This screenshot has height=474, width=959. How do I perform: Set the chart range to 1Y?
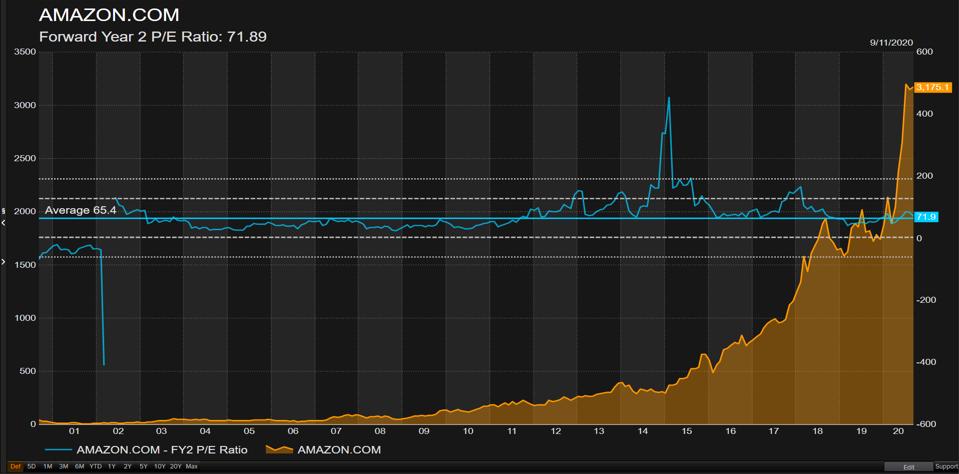(112, 467)
